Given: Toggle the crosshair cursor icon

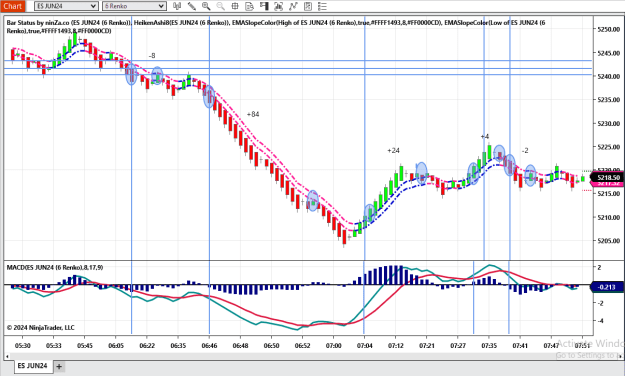Looking at the screenshot, I should (x=235, y=6).
